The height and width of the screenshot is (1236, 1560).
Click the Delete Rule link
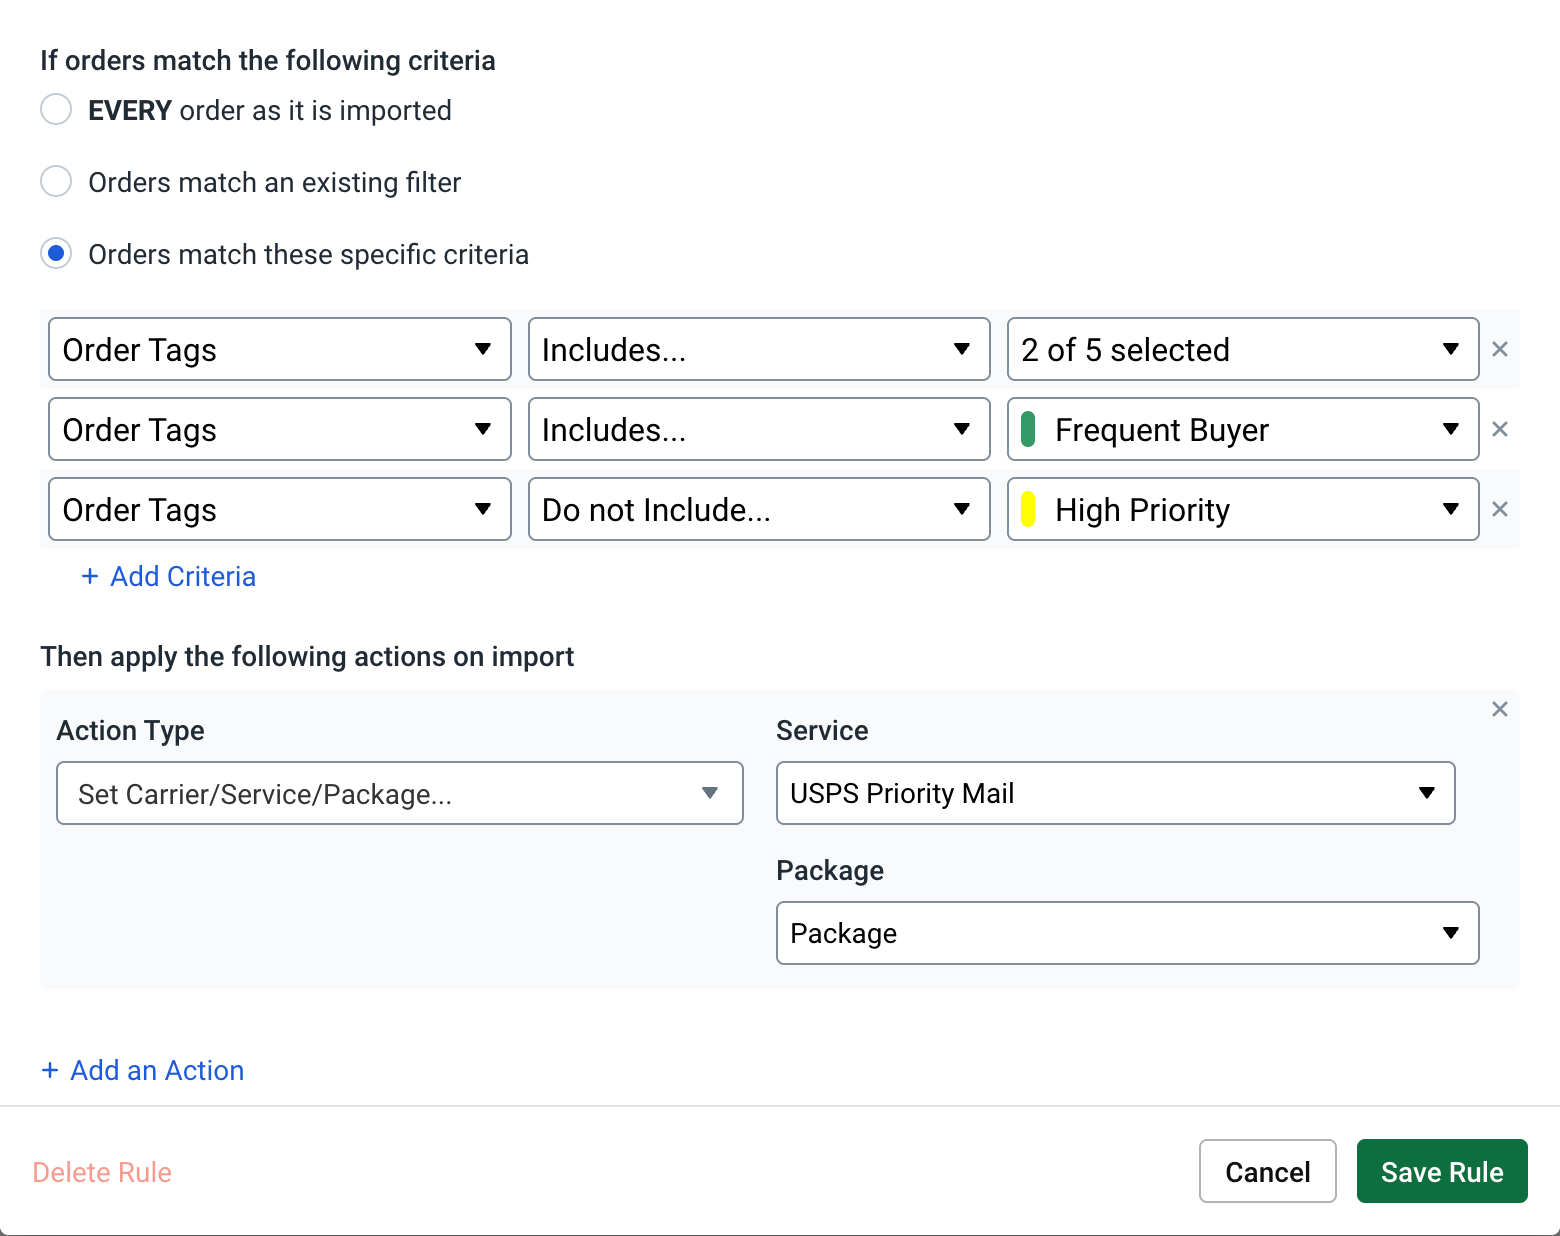pos(102,1171)
